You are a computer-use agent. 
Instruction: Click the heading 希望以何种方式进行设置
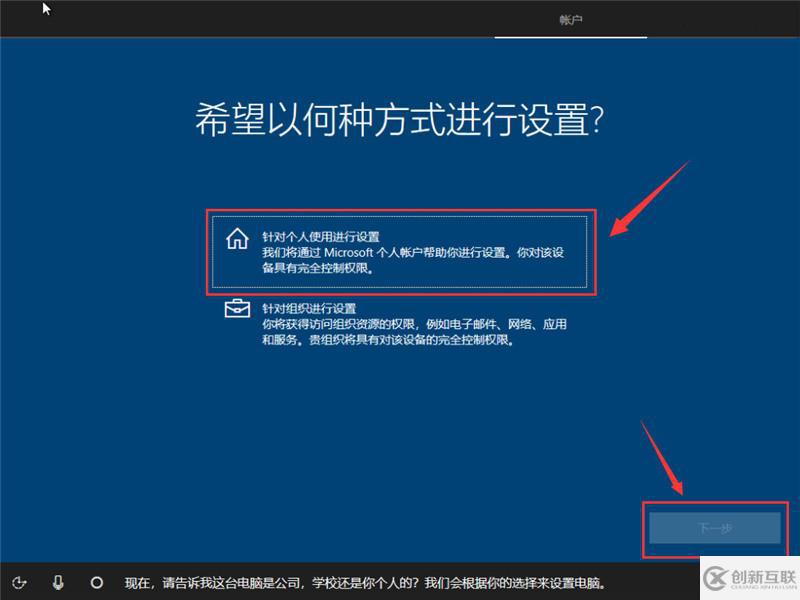(x=400, y=118)
